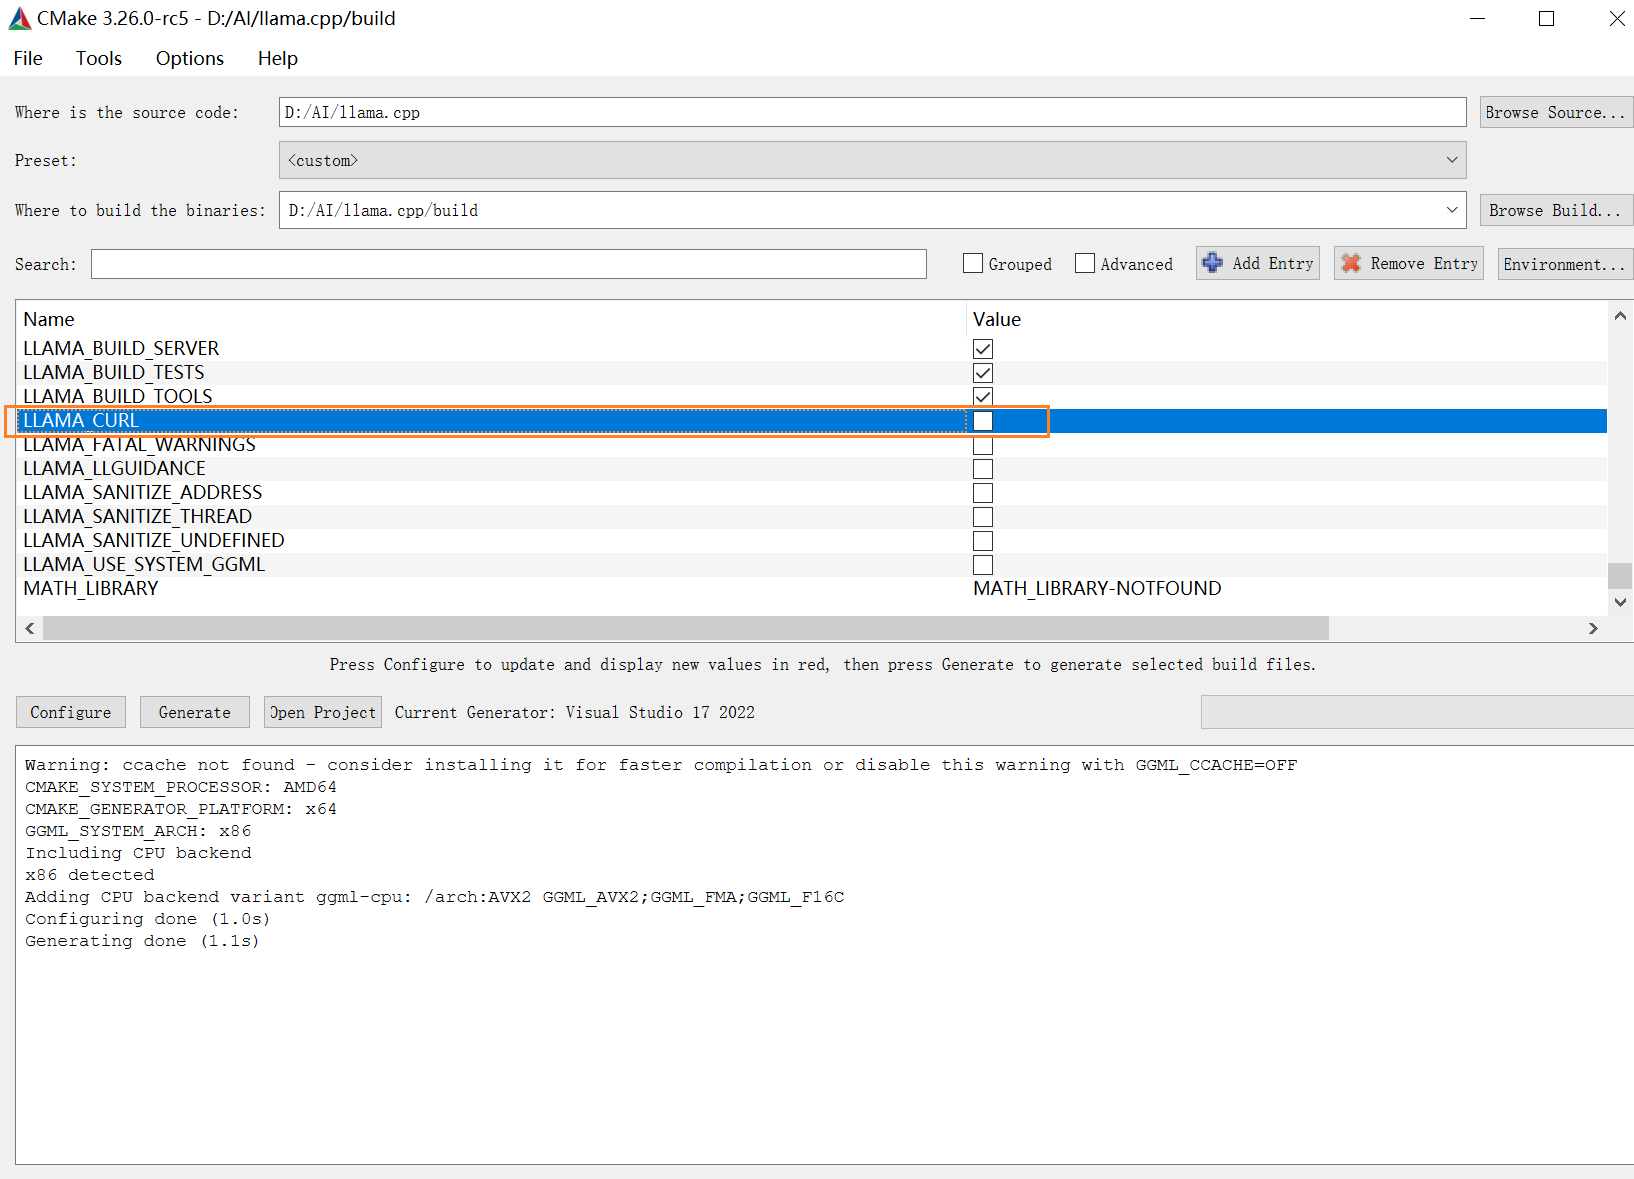This screenshot has height=1179, width=1634.
Task: Click the progress bar beside generator label
Action: 1417,712
